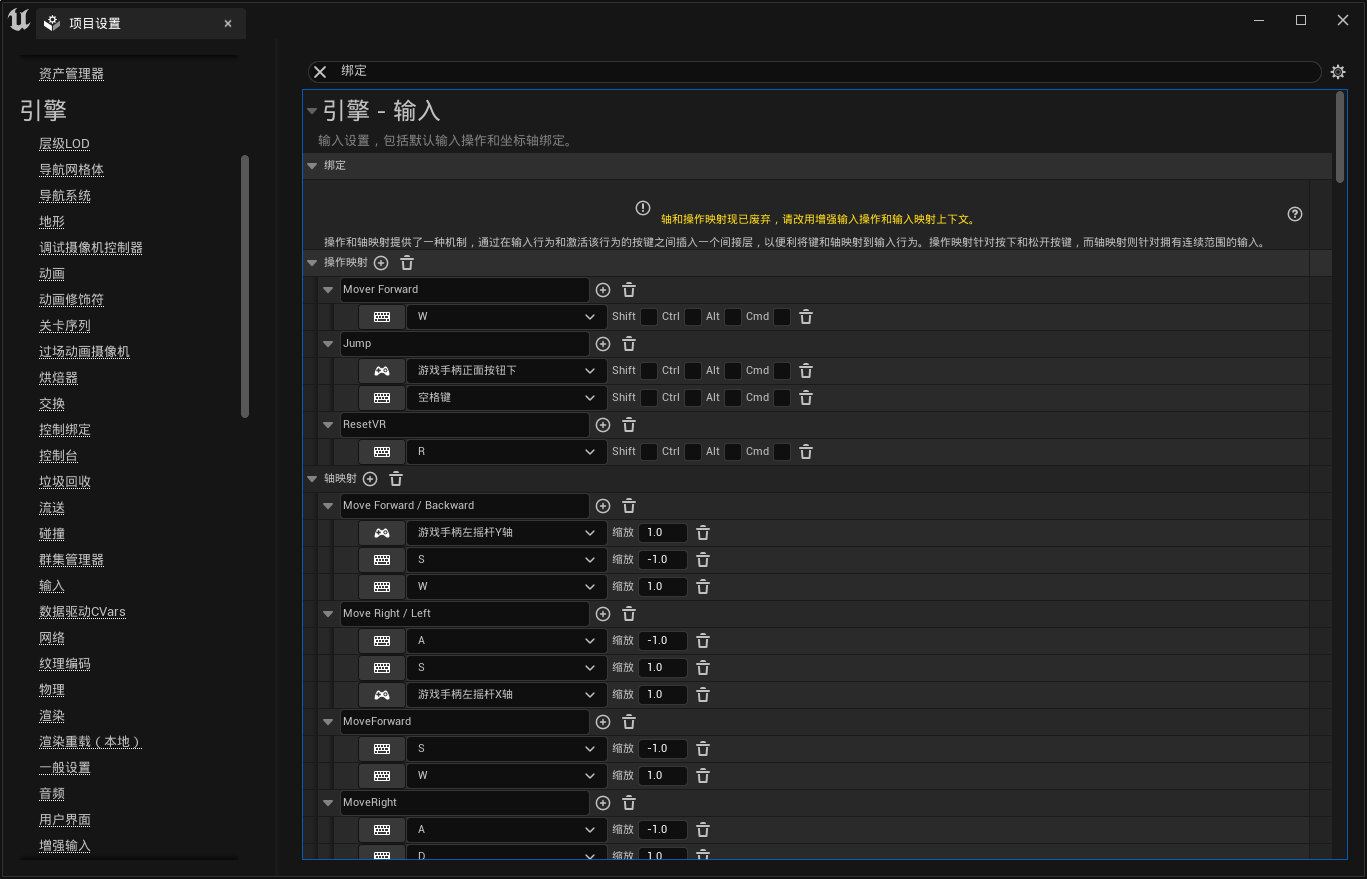Clear the search text with the X icon
The image size is (1367, 879).
pyautogui.click(x=320, y=72)
